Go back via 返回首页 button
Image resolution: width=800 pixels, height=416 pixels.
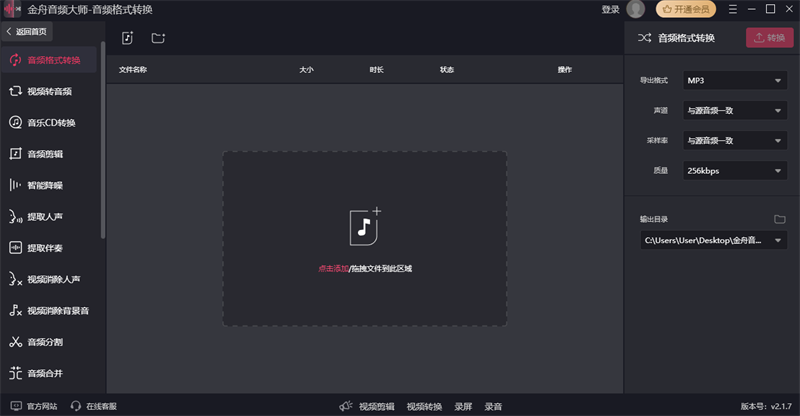[x=27, y=32]
